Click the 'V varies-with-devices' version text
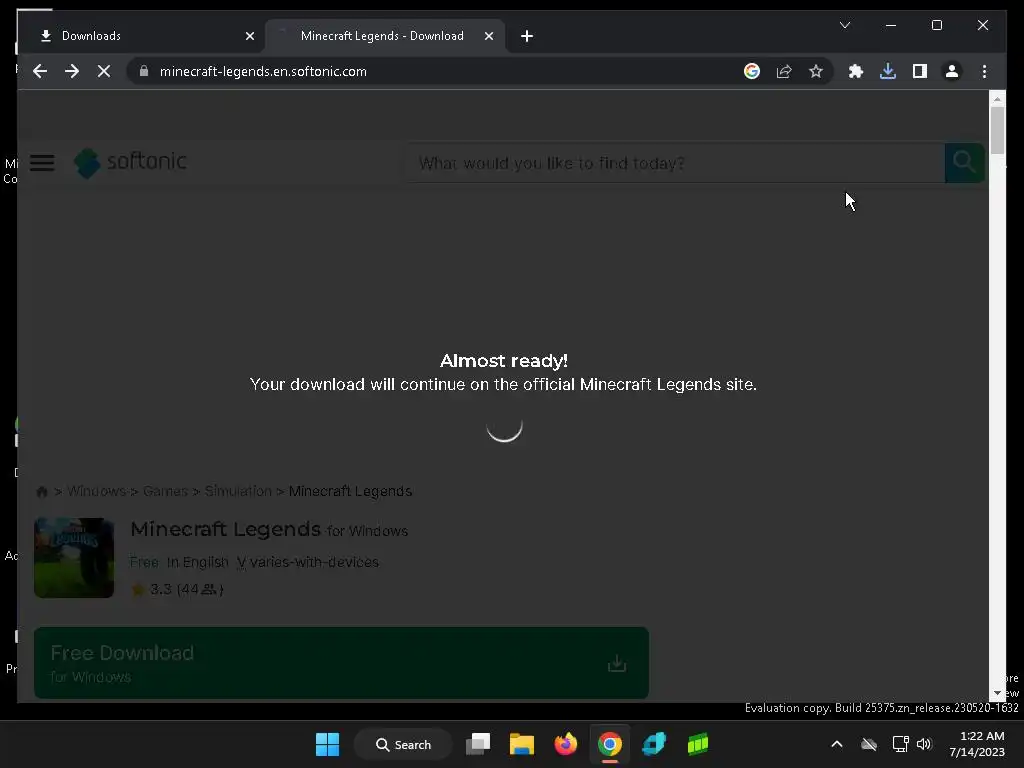This screenshot has width=1024, height=768. [x=308, y=562]
